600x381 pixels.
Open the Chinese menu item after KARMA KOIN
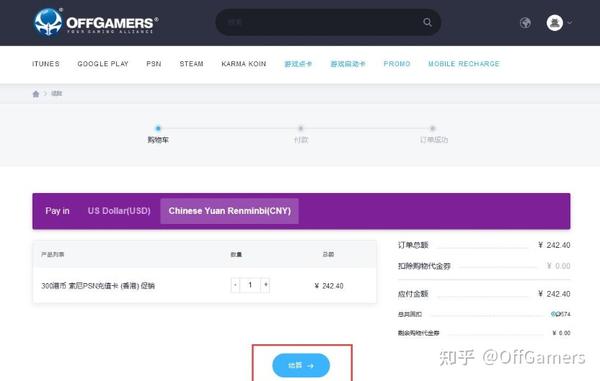[x=298, y=64]
